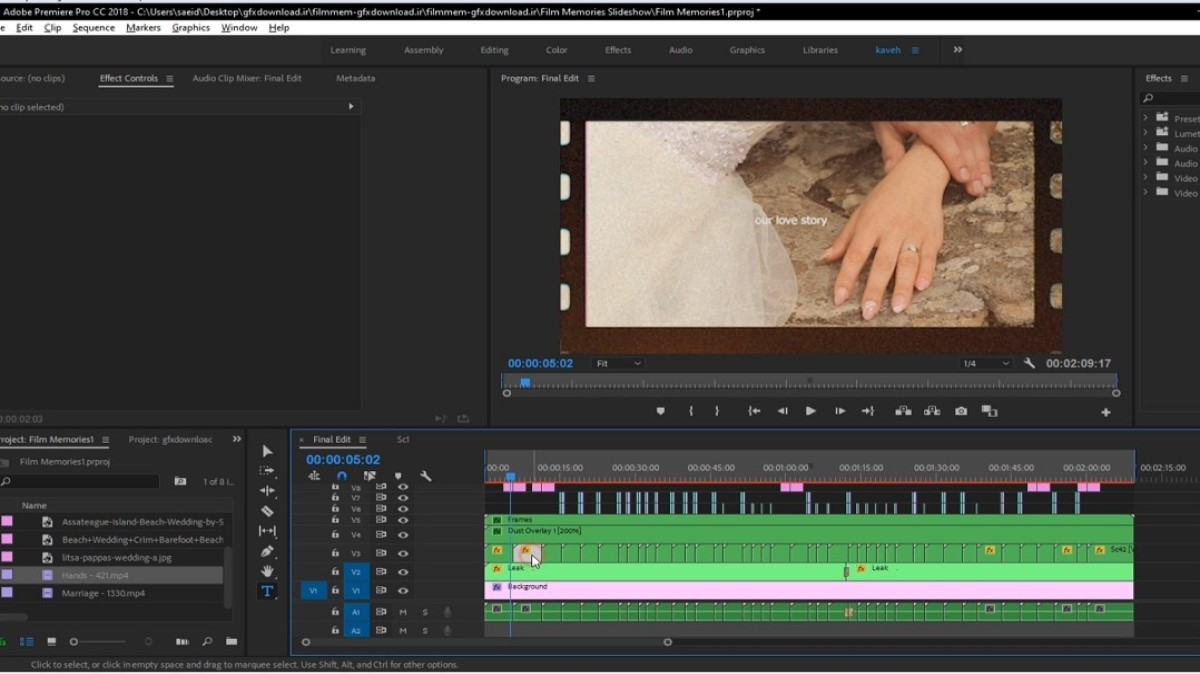This screenshot has height=674, width=1200.
Task: Open the 1/4 playback resolution dropdown
Action: pos(985,363)
